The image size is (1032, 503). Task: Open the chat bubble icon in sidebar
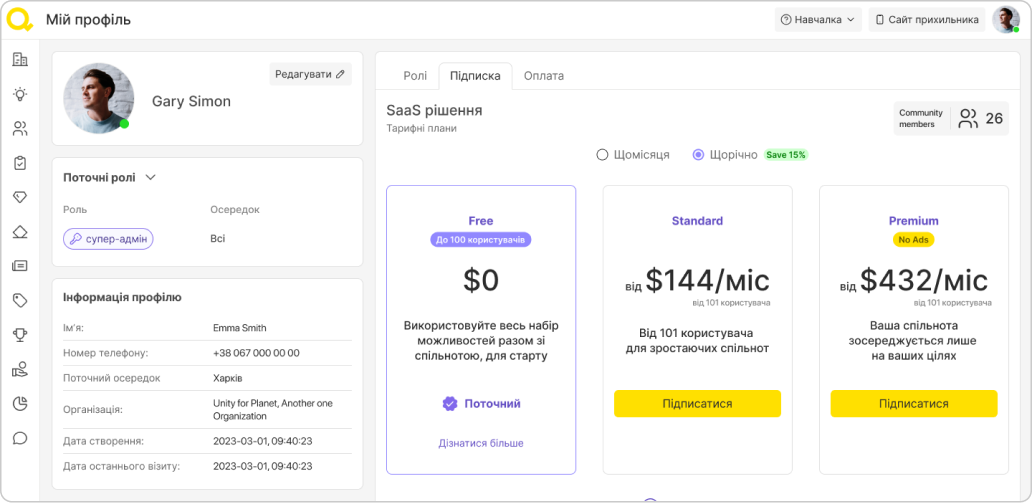point(19,438)
